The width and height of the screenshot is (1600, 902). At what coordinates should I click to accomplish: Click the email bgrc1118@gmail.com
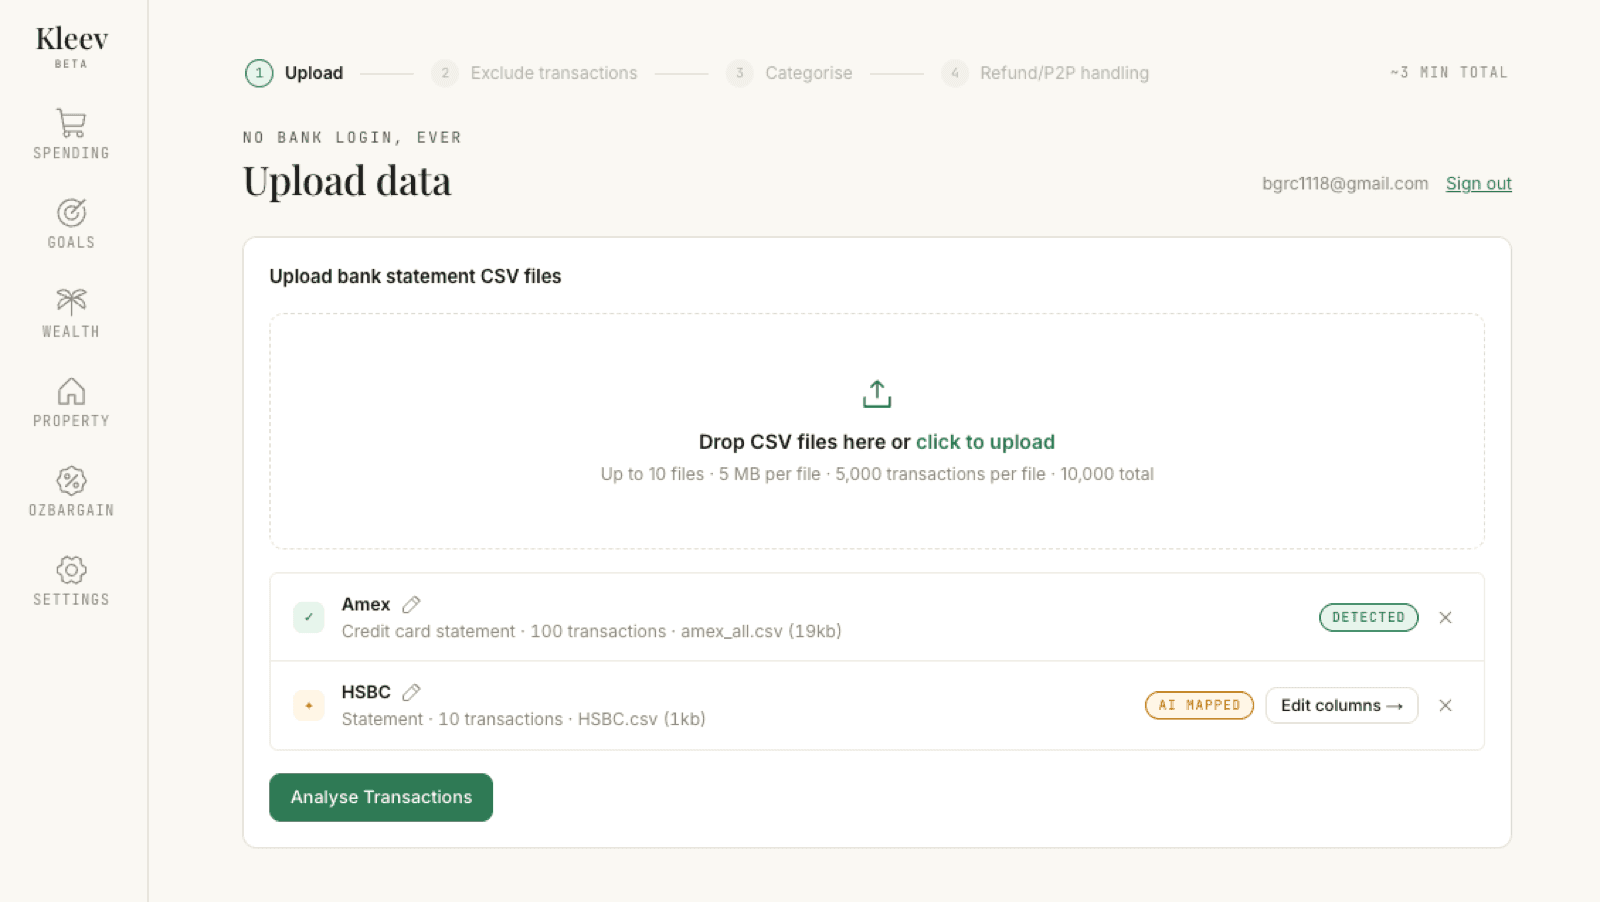pos(1345,183)
